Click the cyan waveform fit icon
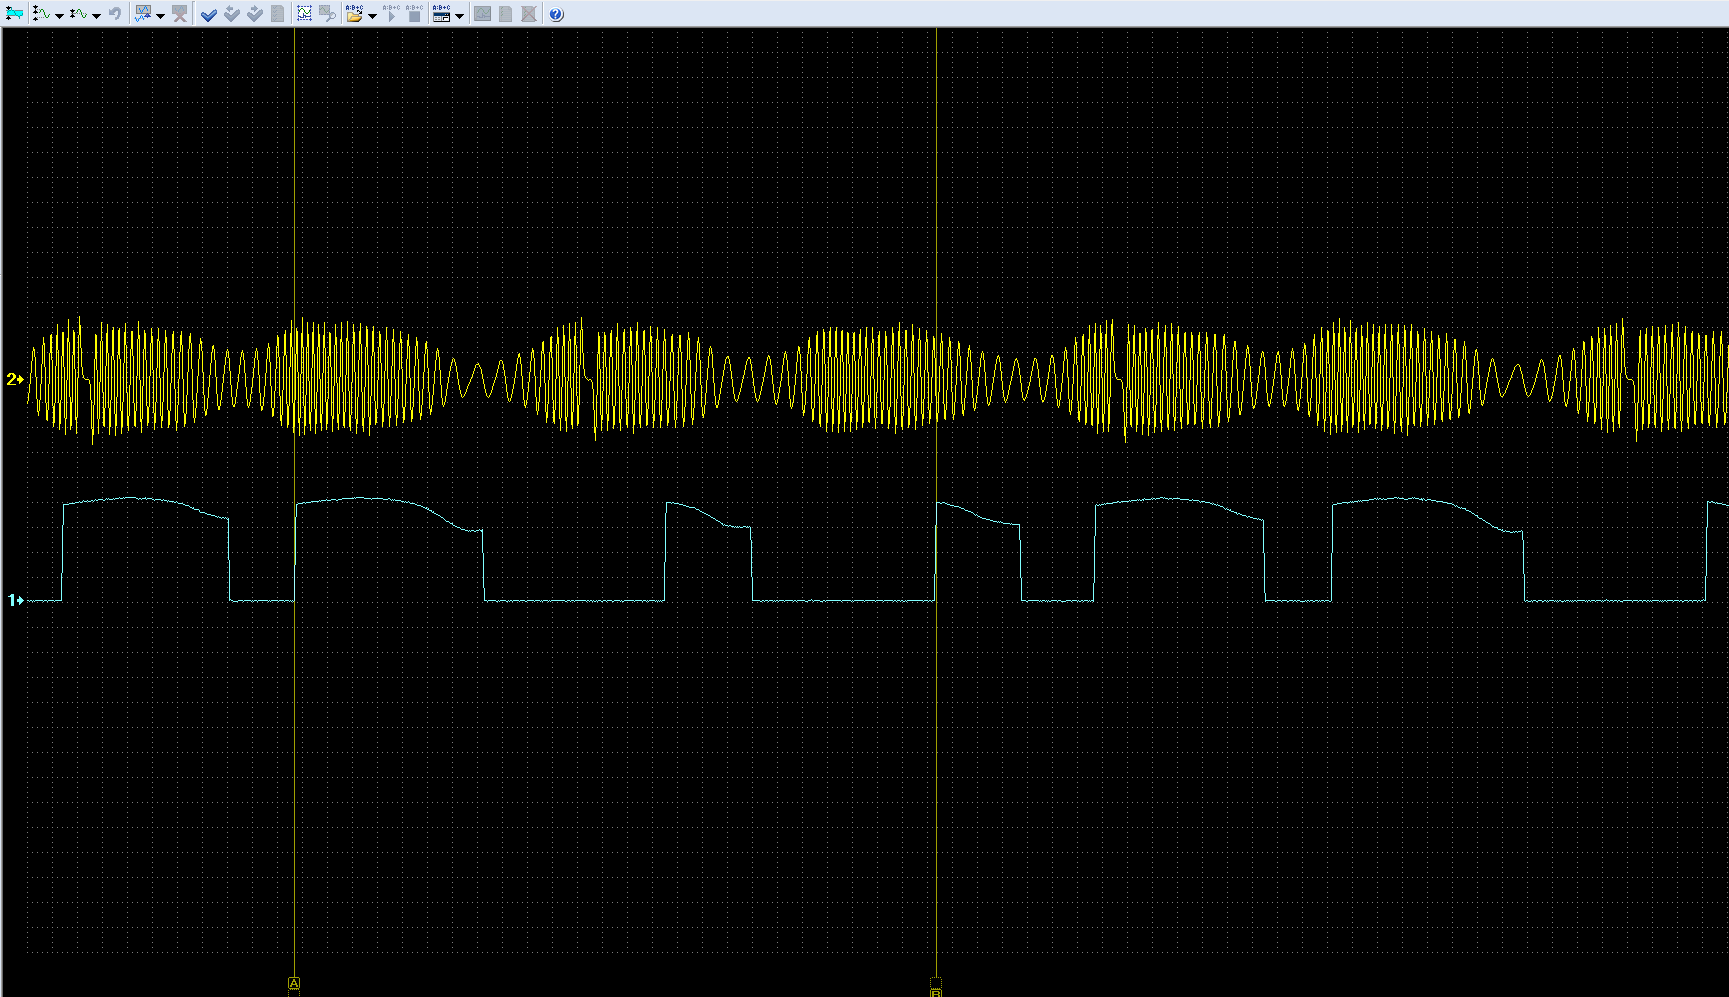The height and width of the screenshot is (997, 1729). pos(15,14)
